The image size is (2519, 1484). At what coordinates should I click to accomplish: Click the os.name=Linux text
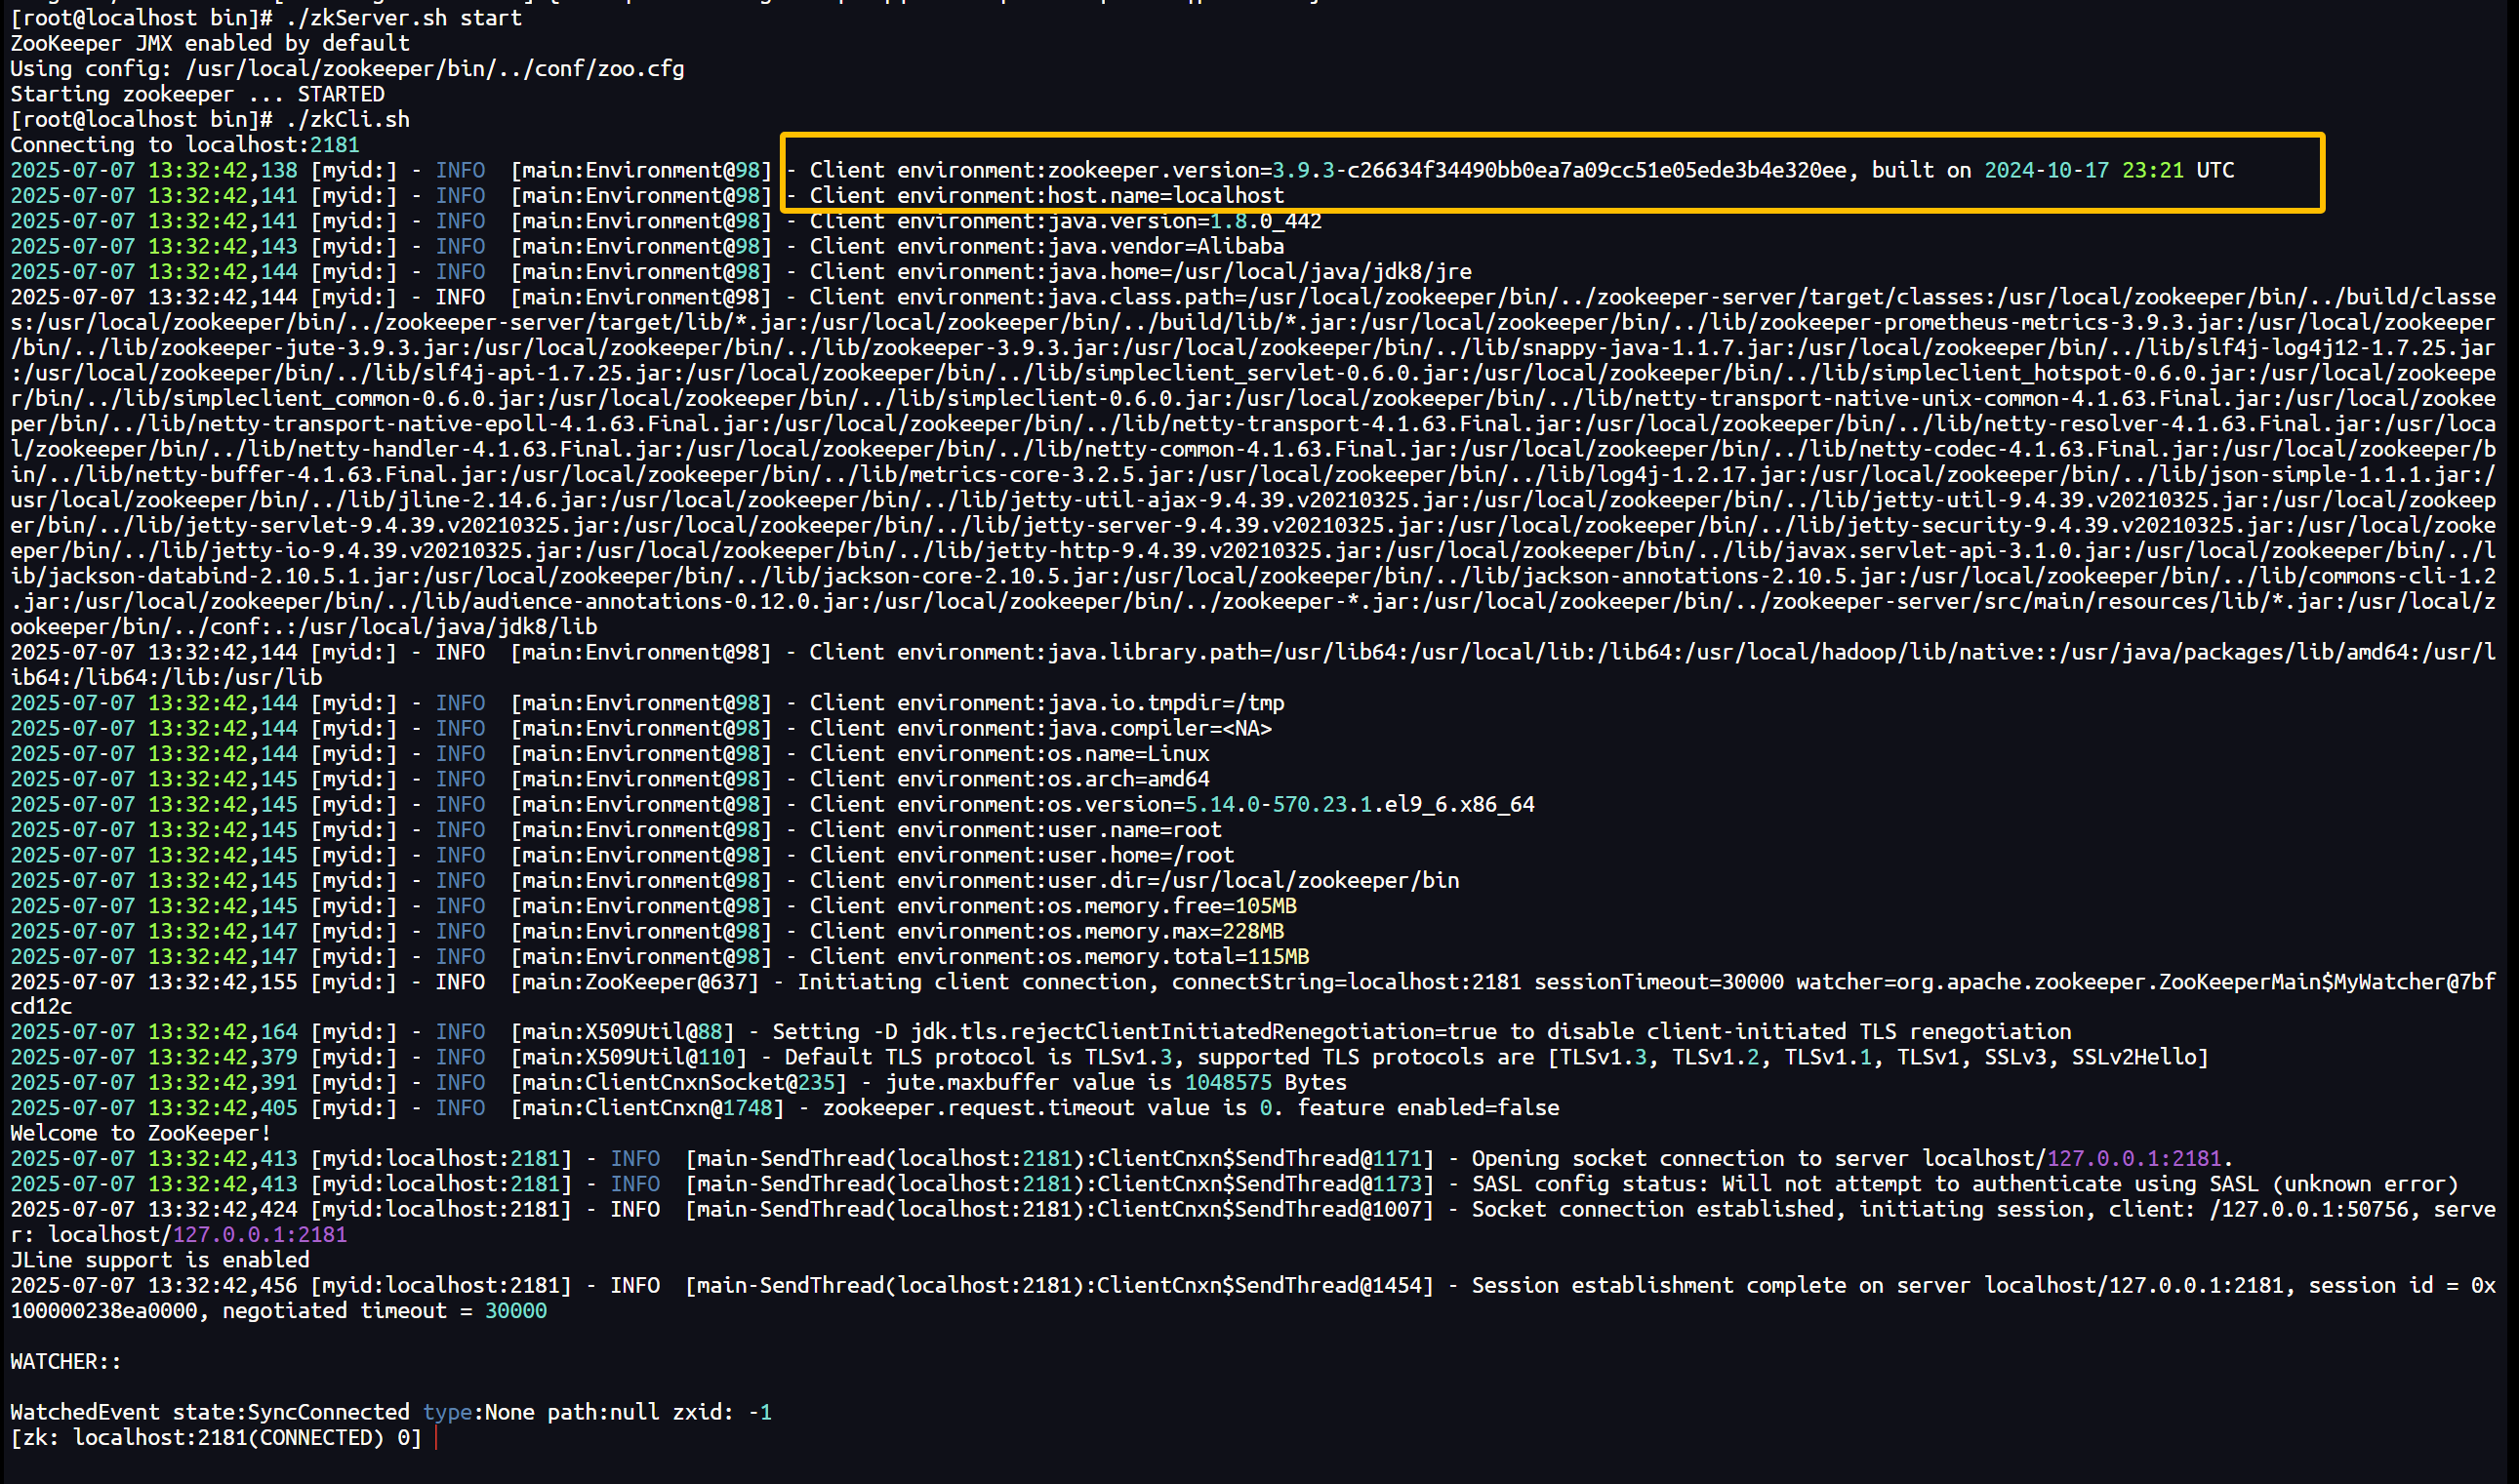coord(1127,754)
